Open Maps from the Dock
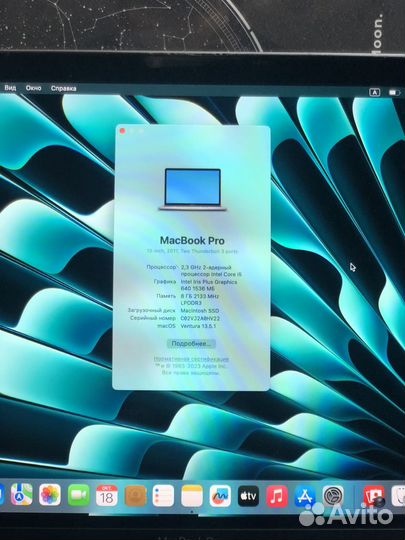405x540 pixels. click(x=22, y=494)
